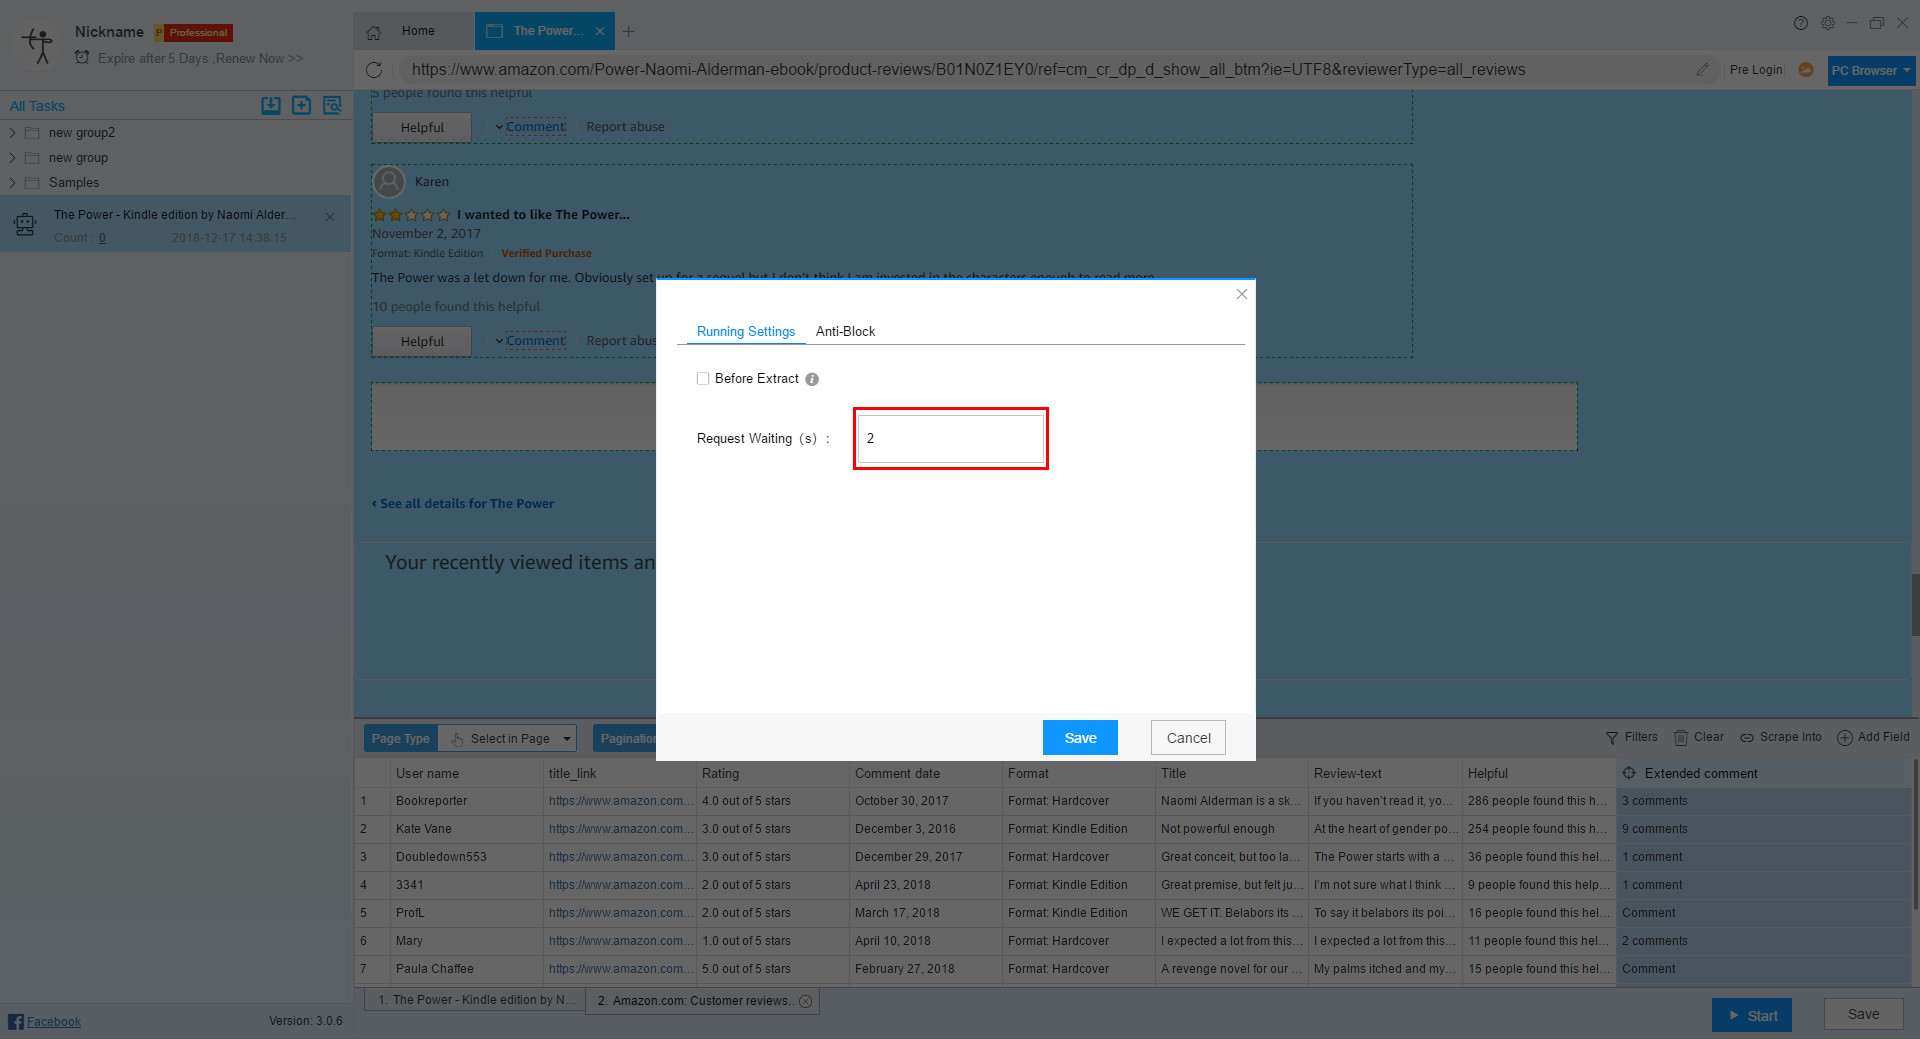Click the Facebook icon in status bar
Screen dimensions: 1920x1039
click(x=15, y=1021)
